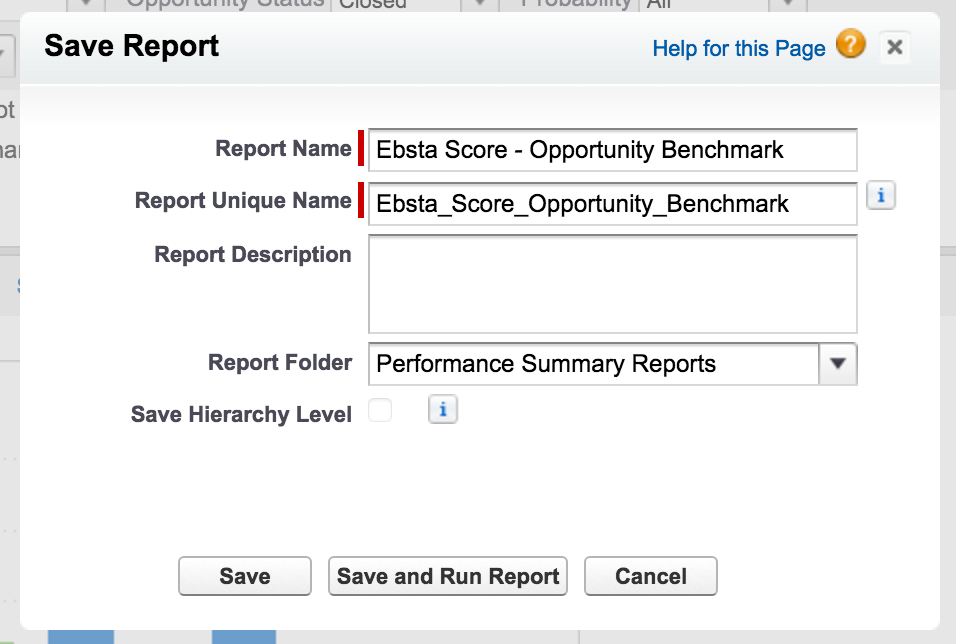Click info icon next to Save Hierarchy Level
The image size is (956, 644).
point(443,409)
